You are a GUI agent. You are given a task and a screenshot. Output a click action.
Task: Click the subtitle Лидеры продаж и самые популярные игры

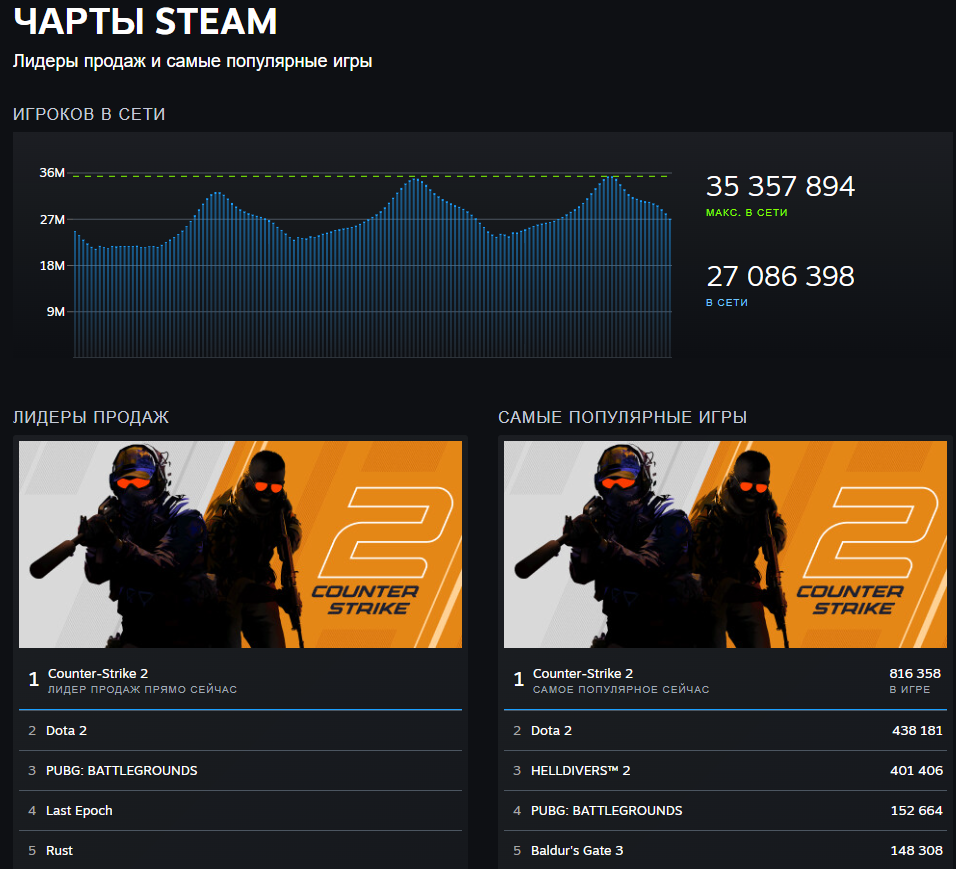pos(192,62)
